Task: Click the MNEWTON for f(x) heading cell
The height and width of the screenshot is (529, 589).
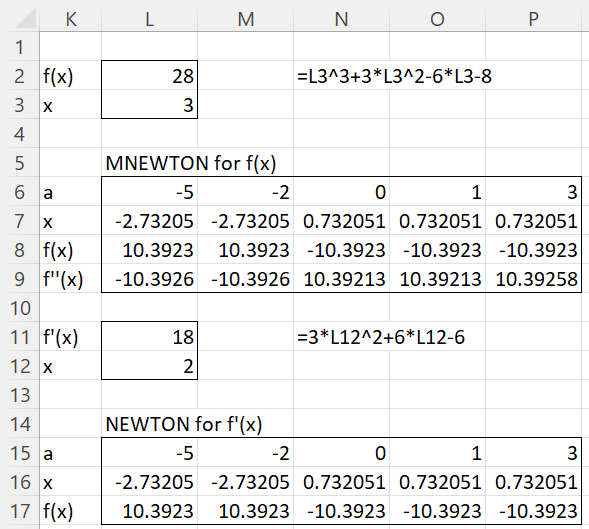Action: point(150,163)
